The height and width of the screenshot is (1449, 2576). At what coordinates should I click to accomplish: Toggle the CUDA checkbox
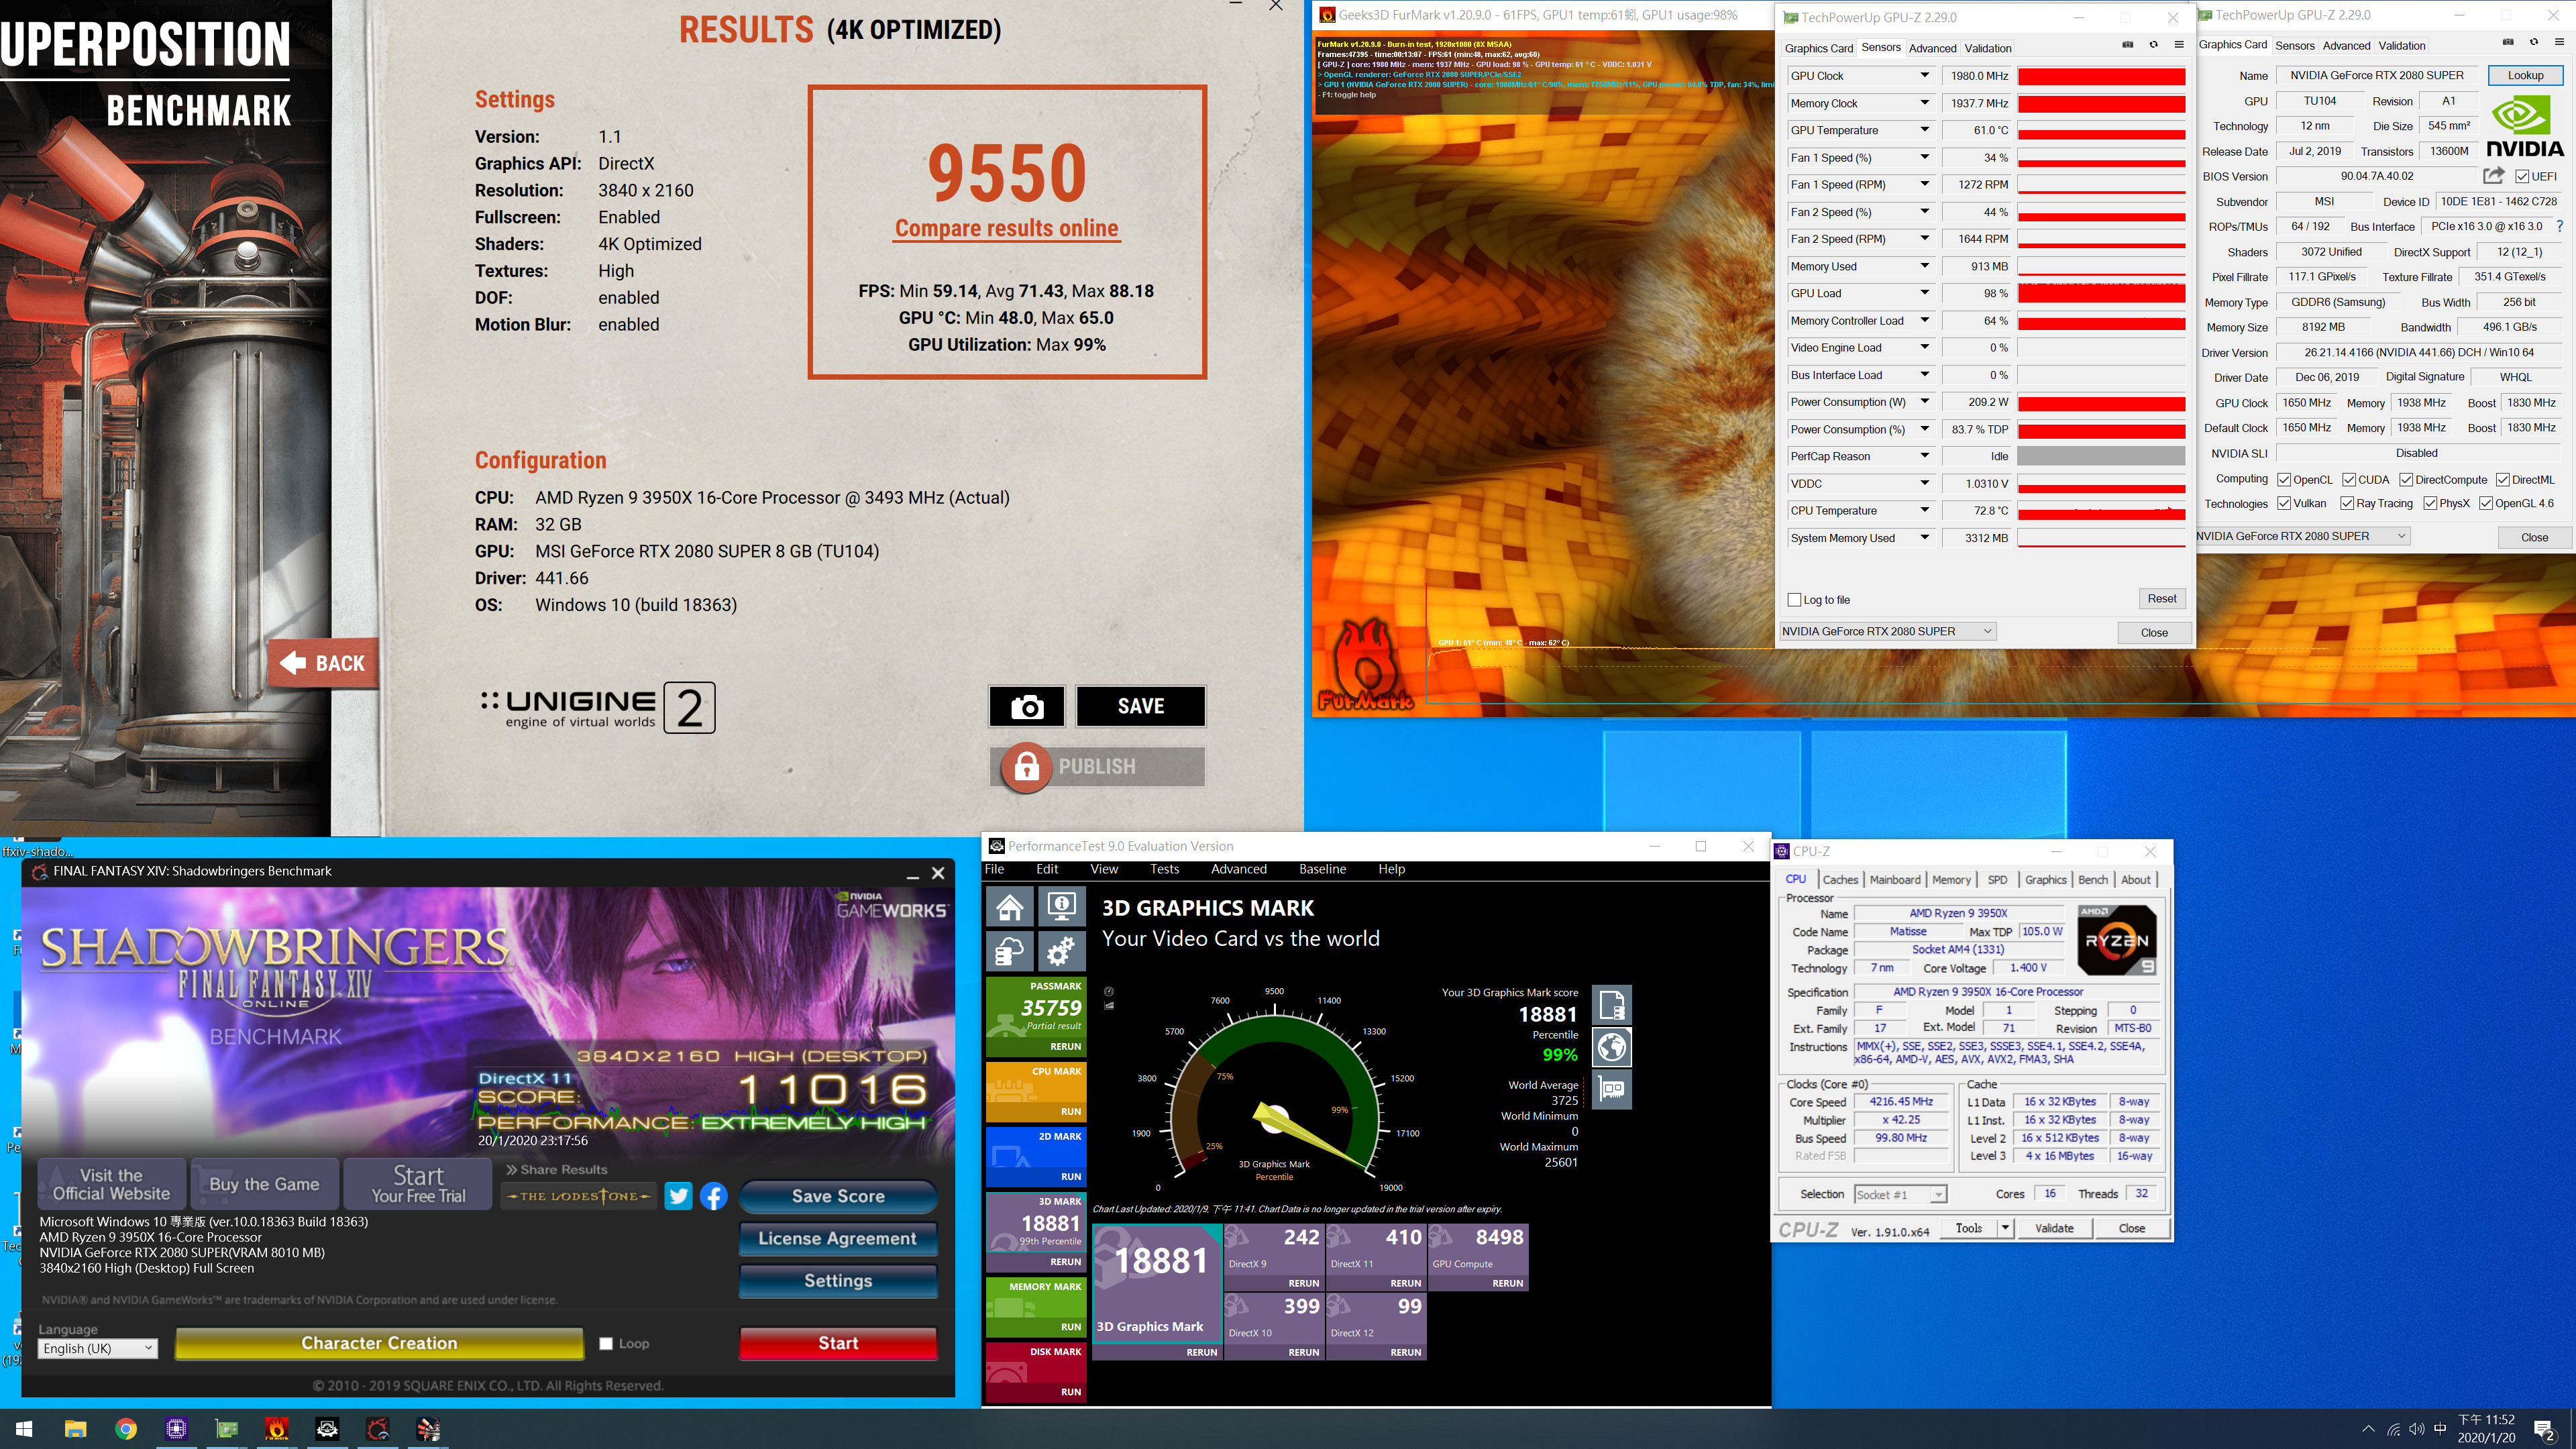point(2349,480)
